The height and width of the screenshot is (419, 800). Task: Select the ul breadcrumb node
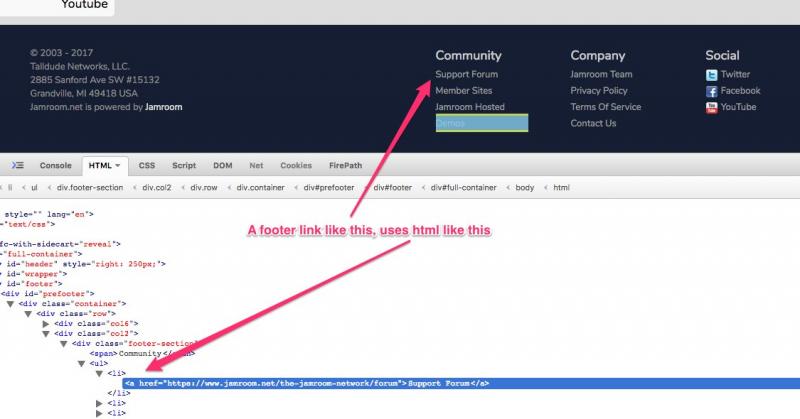click(34, 187)
